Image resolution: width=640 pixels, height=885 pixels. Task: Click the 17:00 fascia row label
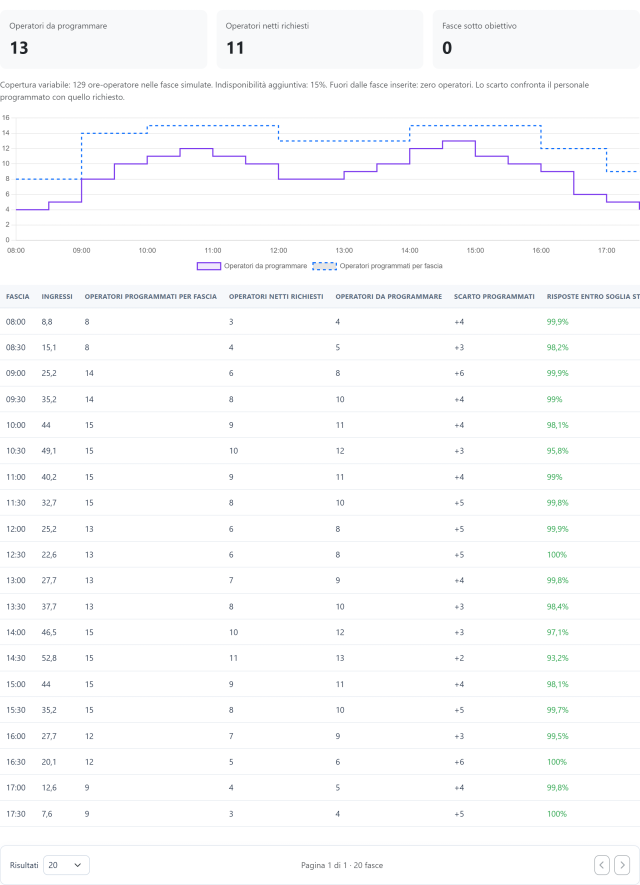click(x=16, y=788)
